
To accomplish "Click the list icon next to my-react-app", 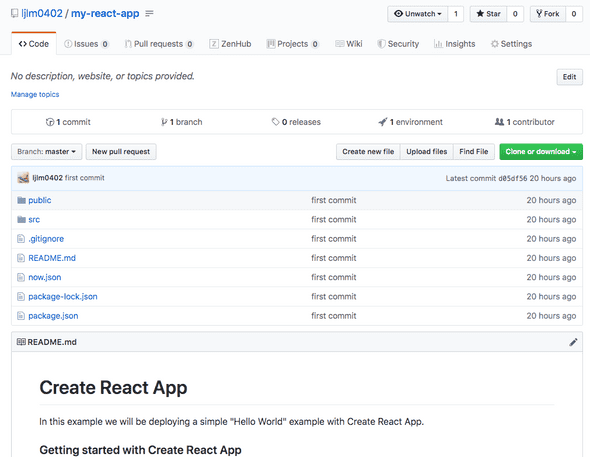I will tap(149, 14).
